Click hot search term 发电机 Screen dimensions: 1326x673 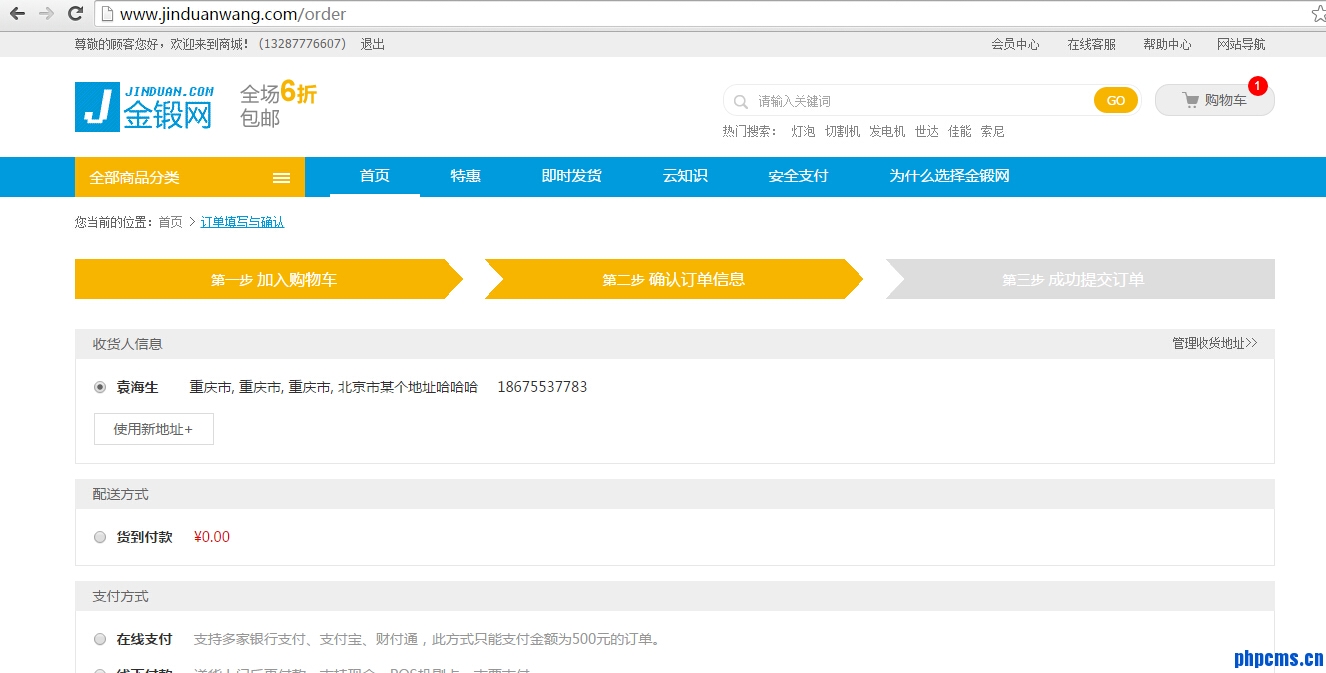pyautogui.click(x=887, y=131)
